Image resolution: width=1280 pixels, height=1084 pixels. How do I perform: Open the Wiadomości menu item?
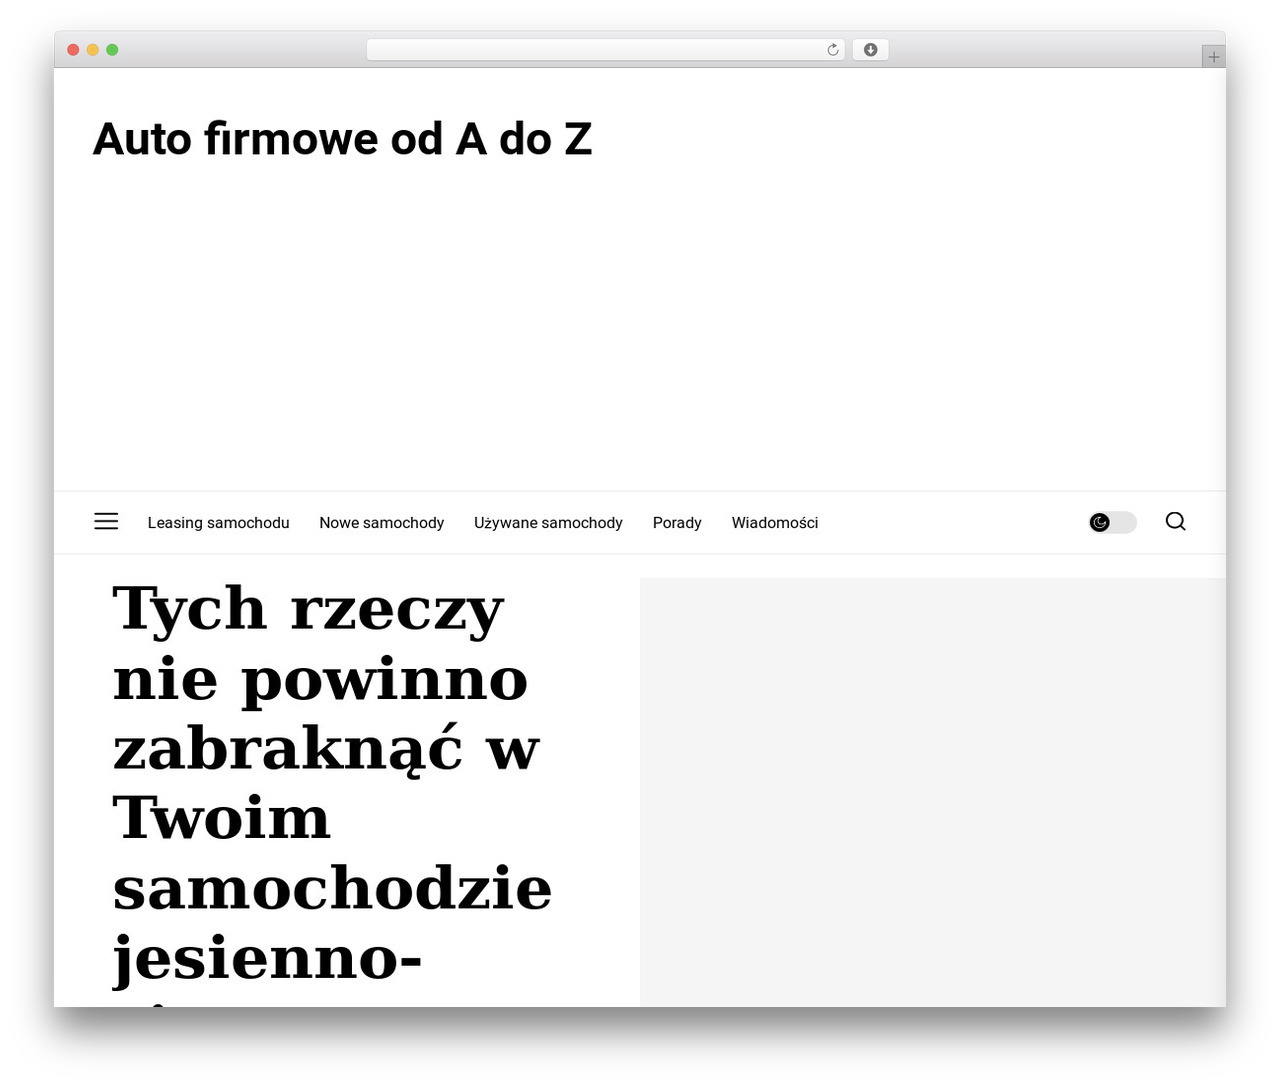775,522
